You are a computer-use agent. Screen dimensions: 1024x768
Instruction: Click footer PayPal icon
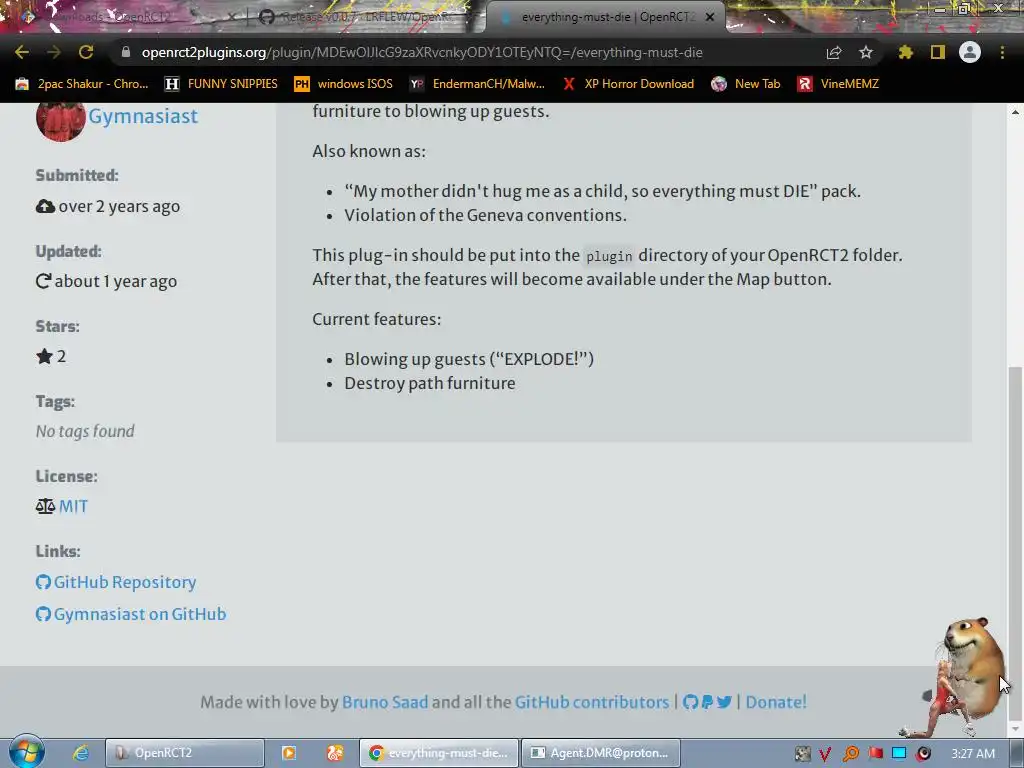click(707, 702)
